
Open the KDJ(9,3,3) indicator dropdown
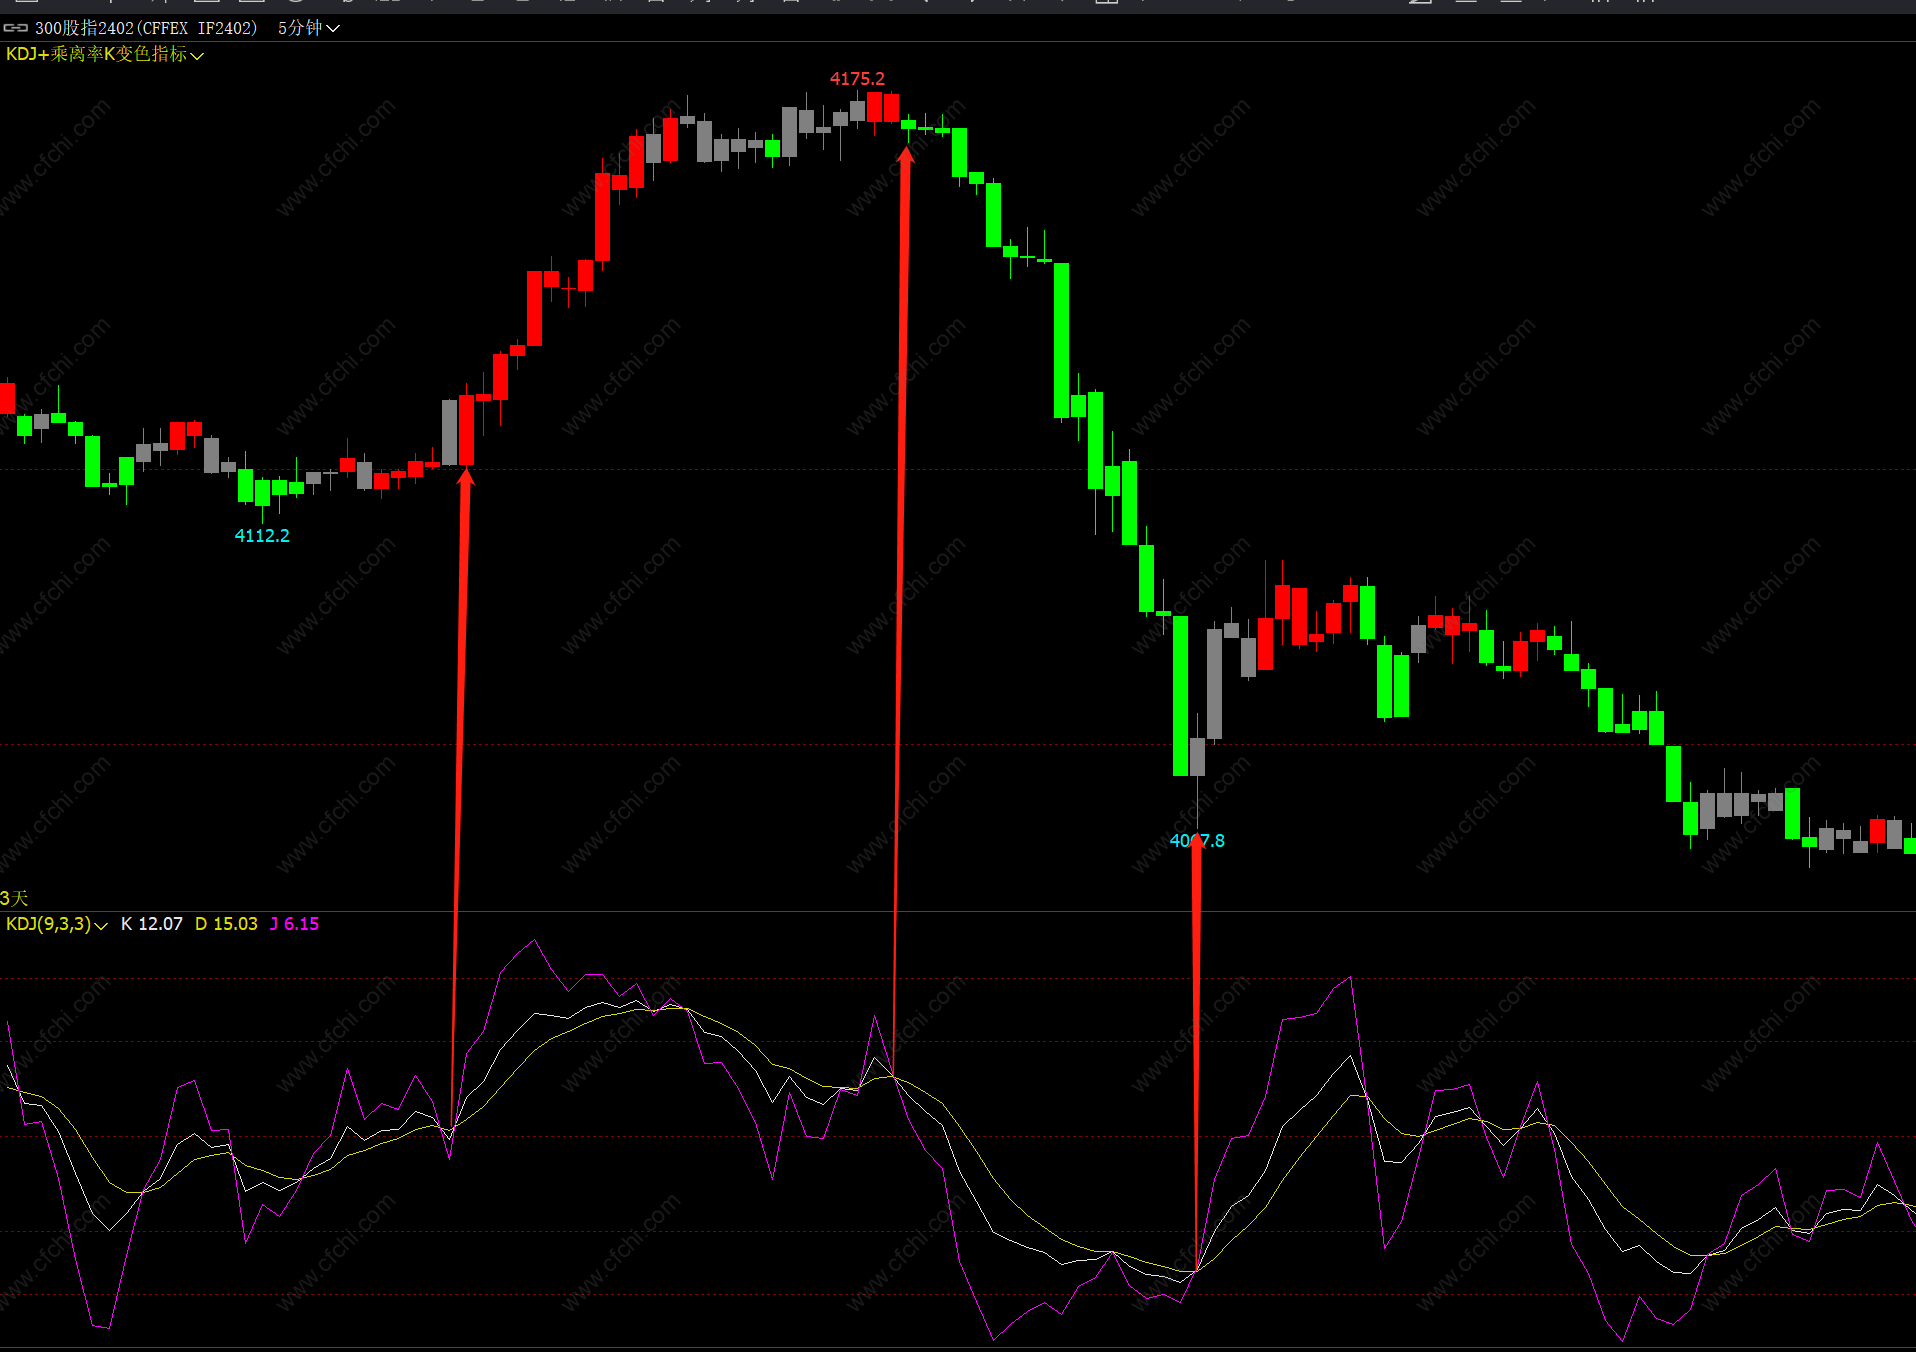(x=56, y=924)
